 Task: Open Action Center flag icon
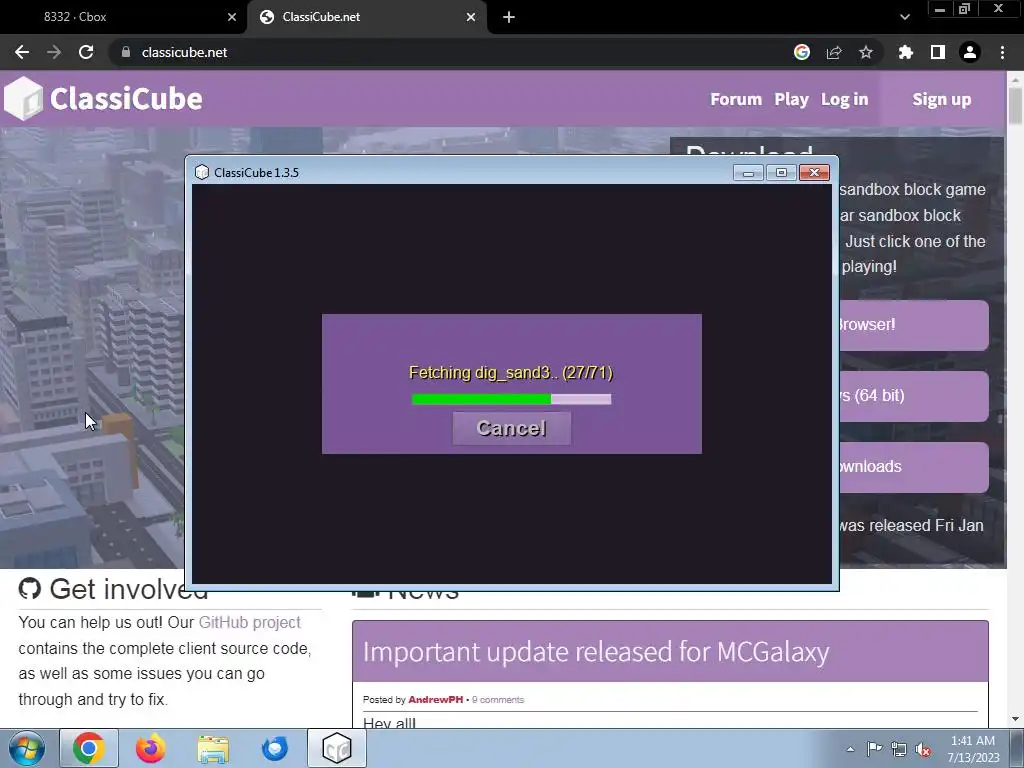point(874,749)
